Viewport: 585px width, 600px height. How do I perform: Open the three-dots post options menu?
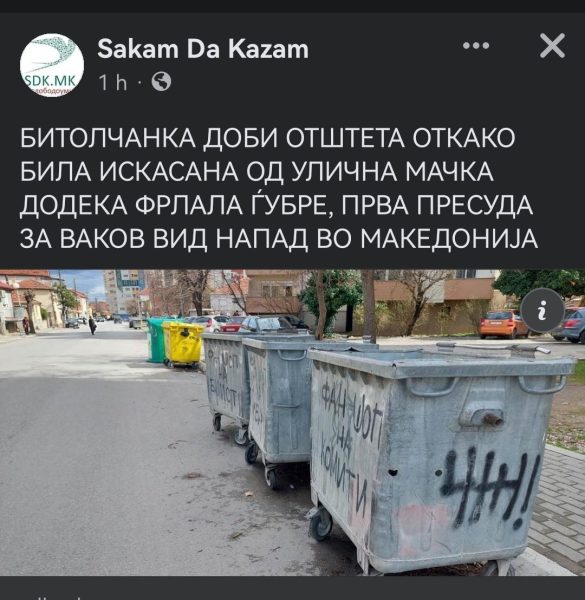coord(476,46)
